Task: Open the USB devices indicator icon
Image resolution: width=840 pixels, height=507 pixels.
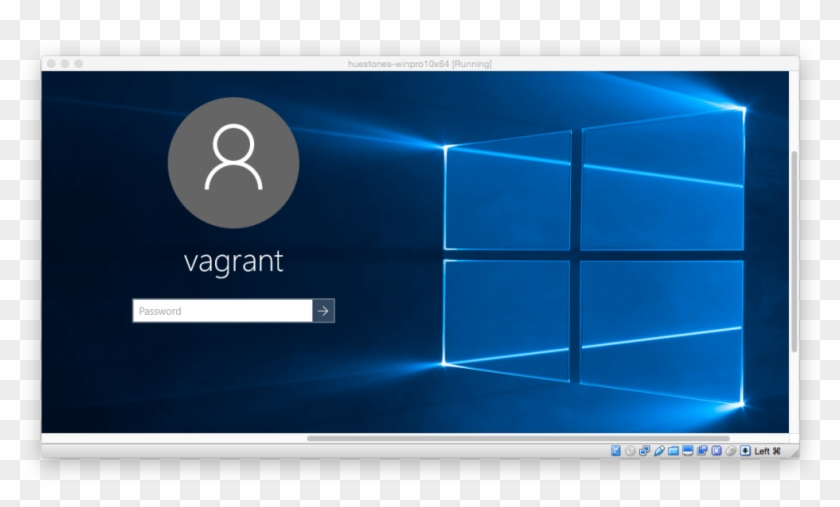Action: (x=659, y=451)
